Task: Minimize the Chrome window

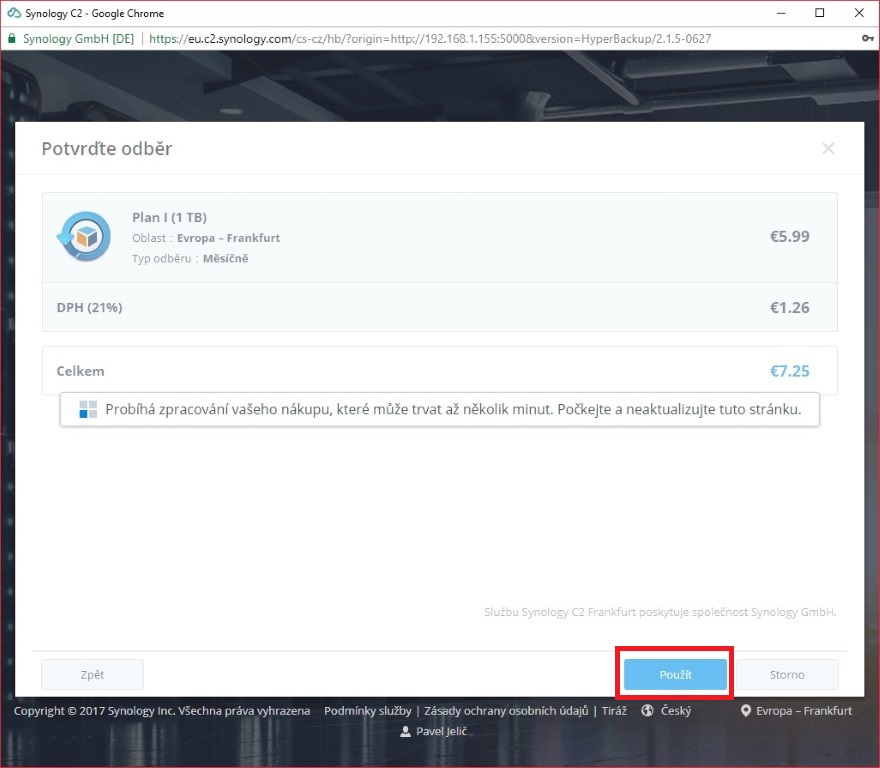Action: point(781,13)
